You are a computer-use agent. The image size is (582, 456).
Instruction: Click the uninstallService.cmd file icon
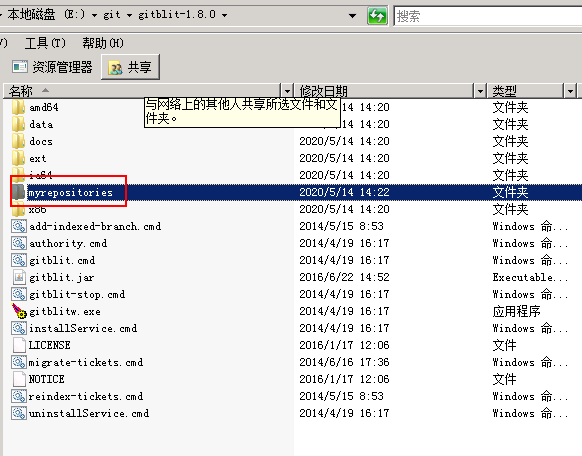[x=19, y=413]
